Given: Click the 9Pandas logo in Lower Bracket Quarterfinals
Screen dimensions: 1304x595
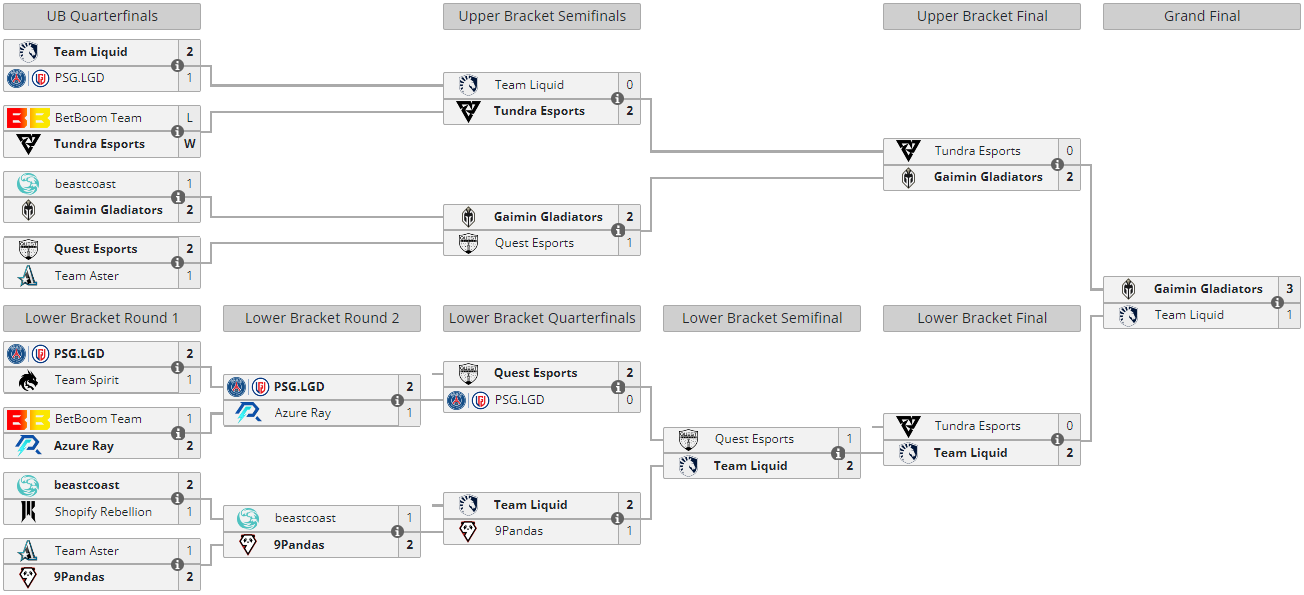Looking at the screenshot, I should point(468,531).
